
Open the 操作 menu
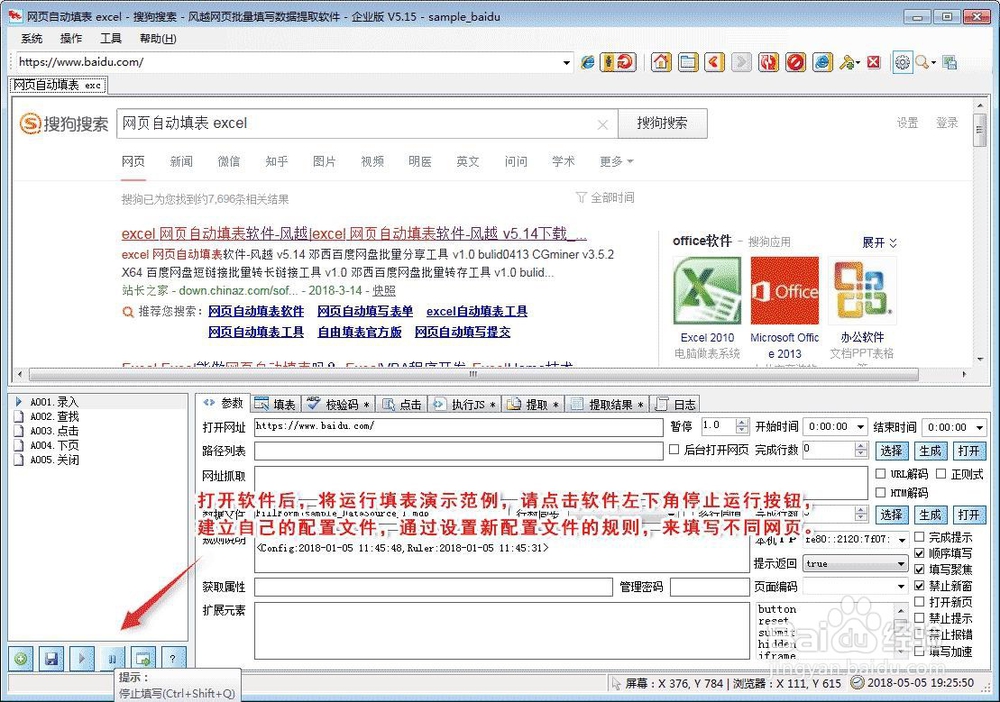tap(71, 38)
